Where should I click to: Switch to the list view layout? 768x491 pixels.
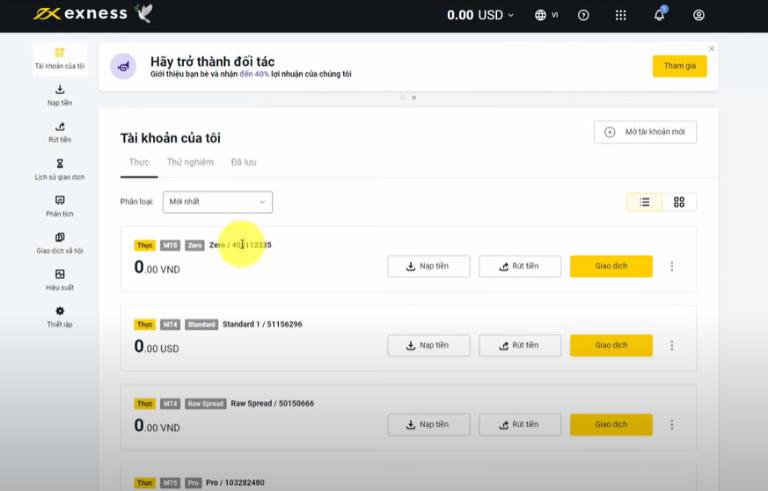(644, 202)
